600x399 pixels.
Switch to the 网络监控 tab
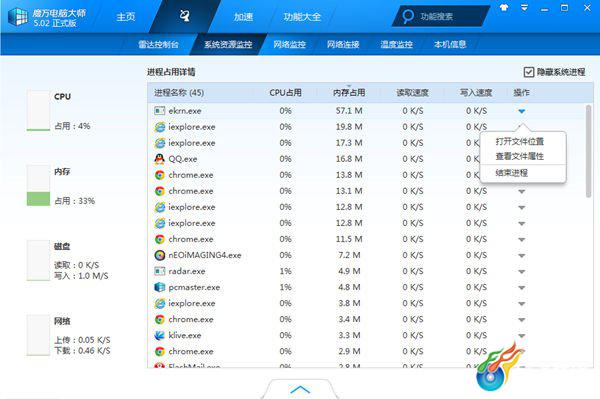pos(289,44)
